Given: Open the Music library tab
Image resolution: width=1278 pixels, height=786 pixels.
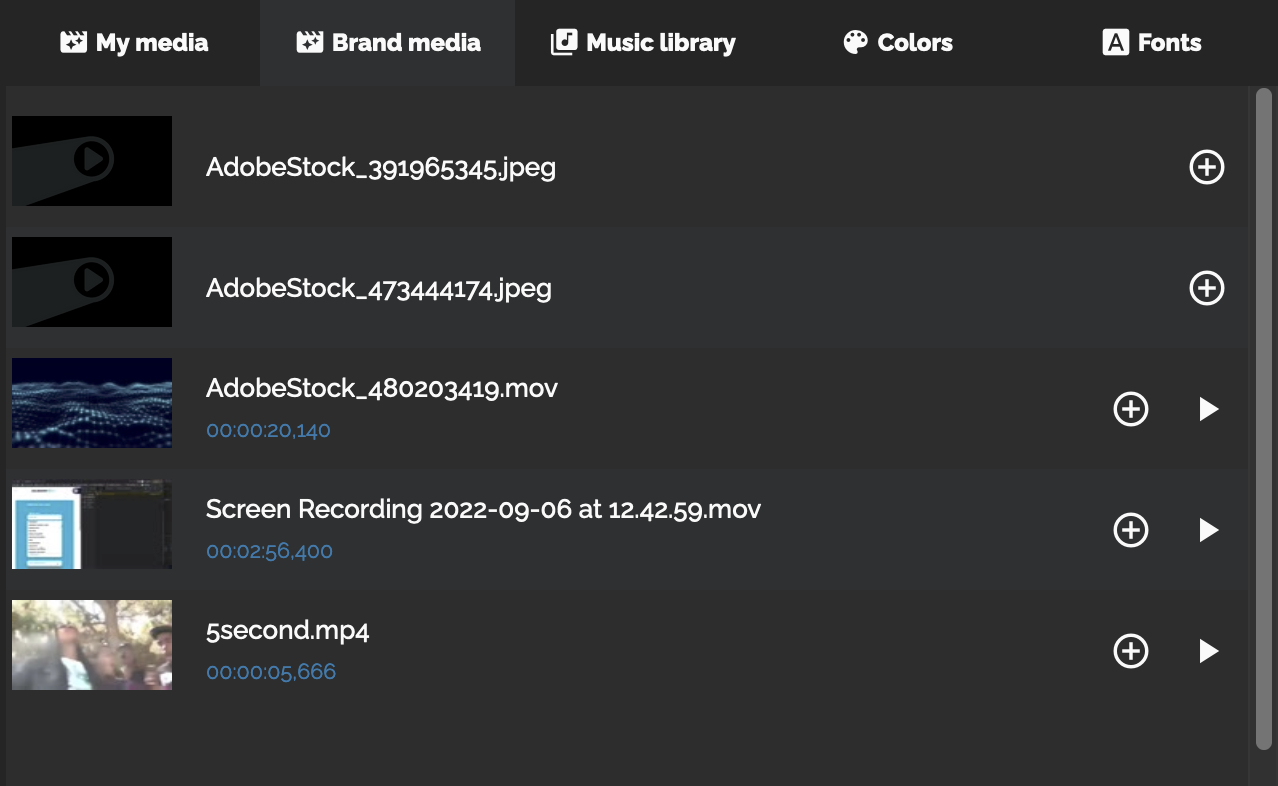Looking at the screenshot, I should pyautogui.click(x=643, y=43).
